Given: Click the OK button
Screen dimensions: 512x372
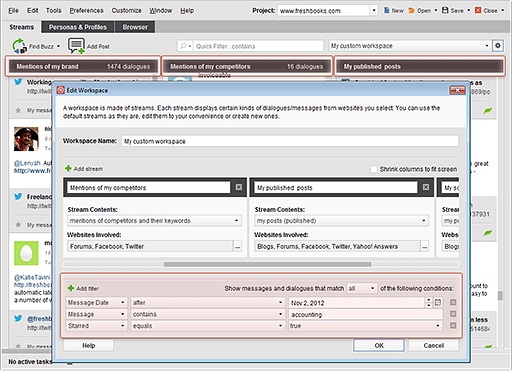Looking at the screenshot, I should click(x=379, y=345).
